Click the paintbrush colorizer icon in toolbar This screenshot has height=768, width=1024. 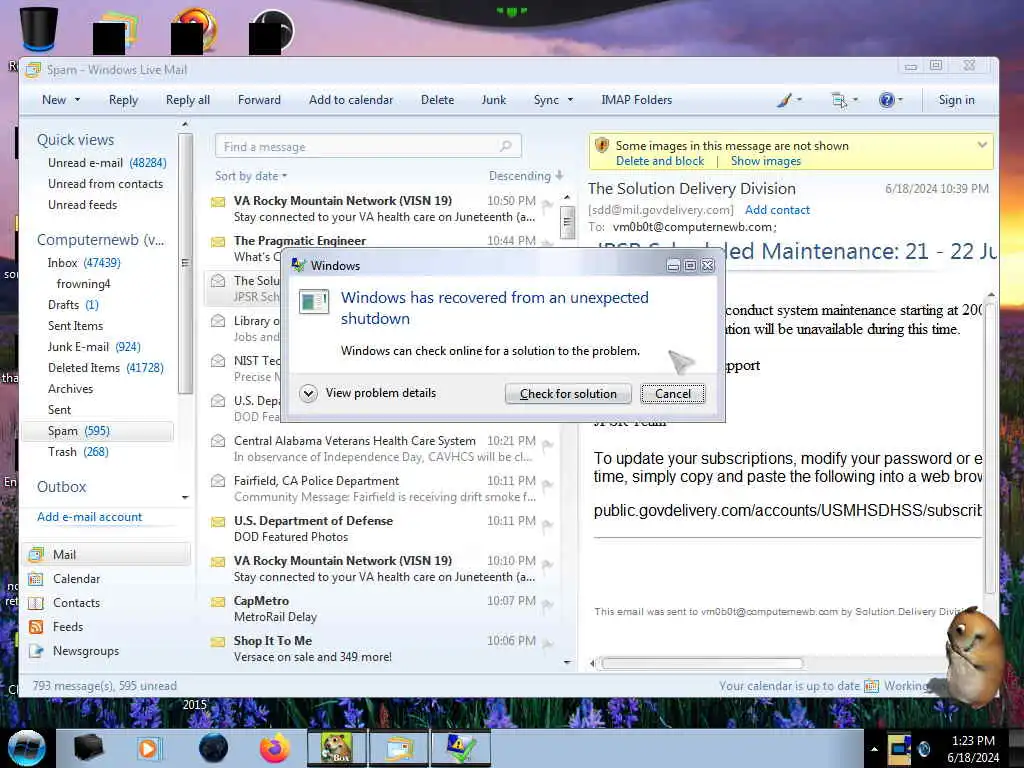pos(784,100)
